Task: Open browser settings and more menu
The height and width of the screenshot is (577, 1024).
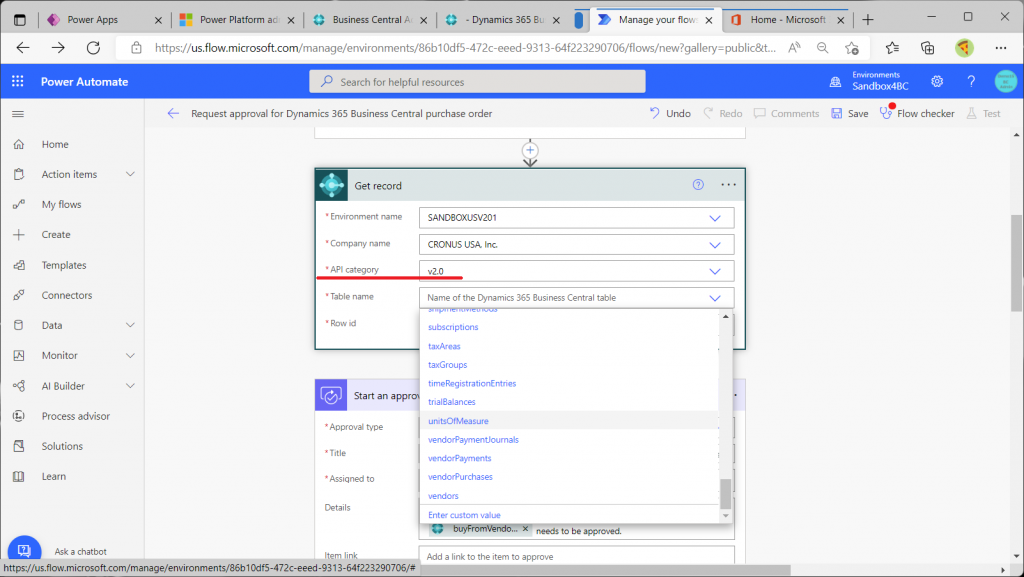Action: tap(1000, 48)
